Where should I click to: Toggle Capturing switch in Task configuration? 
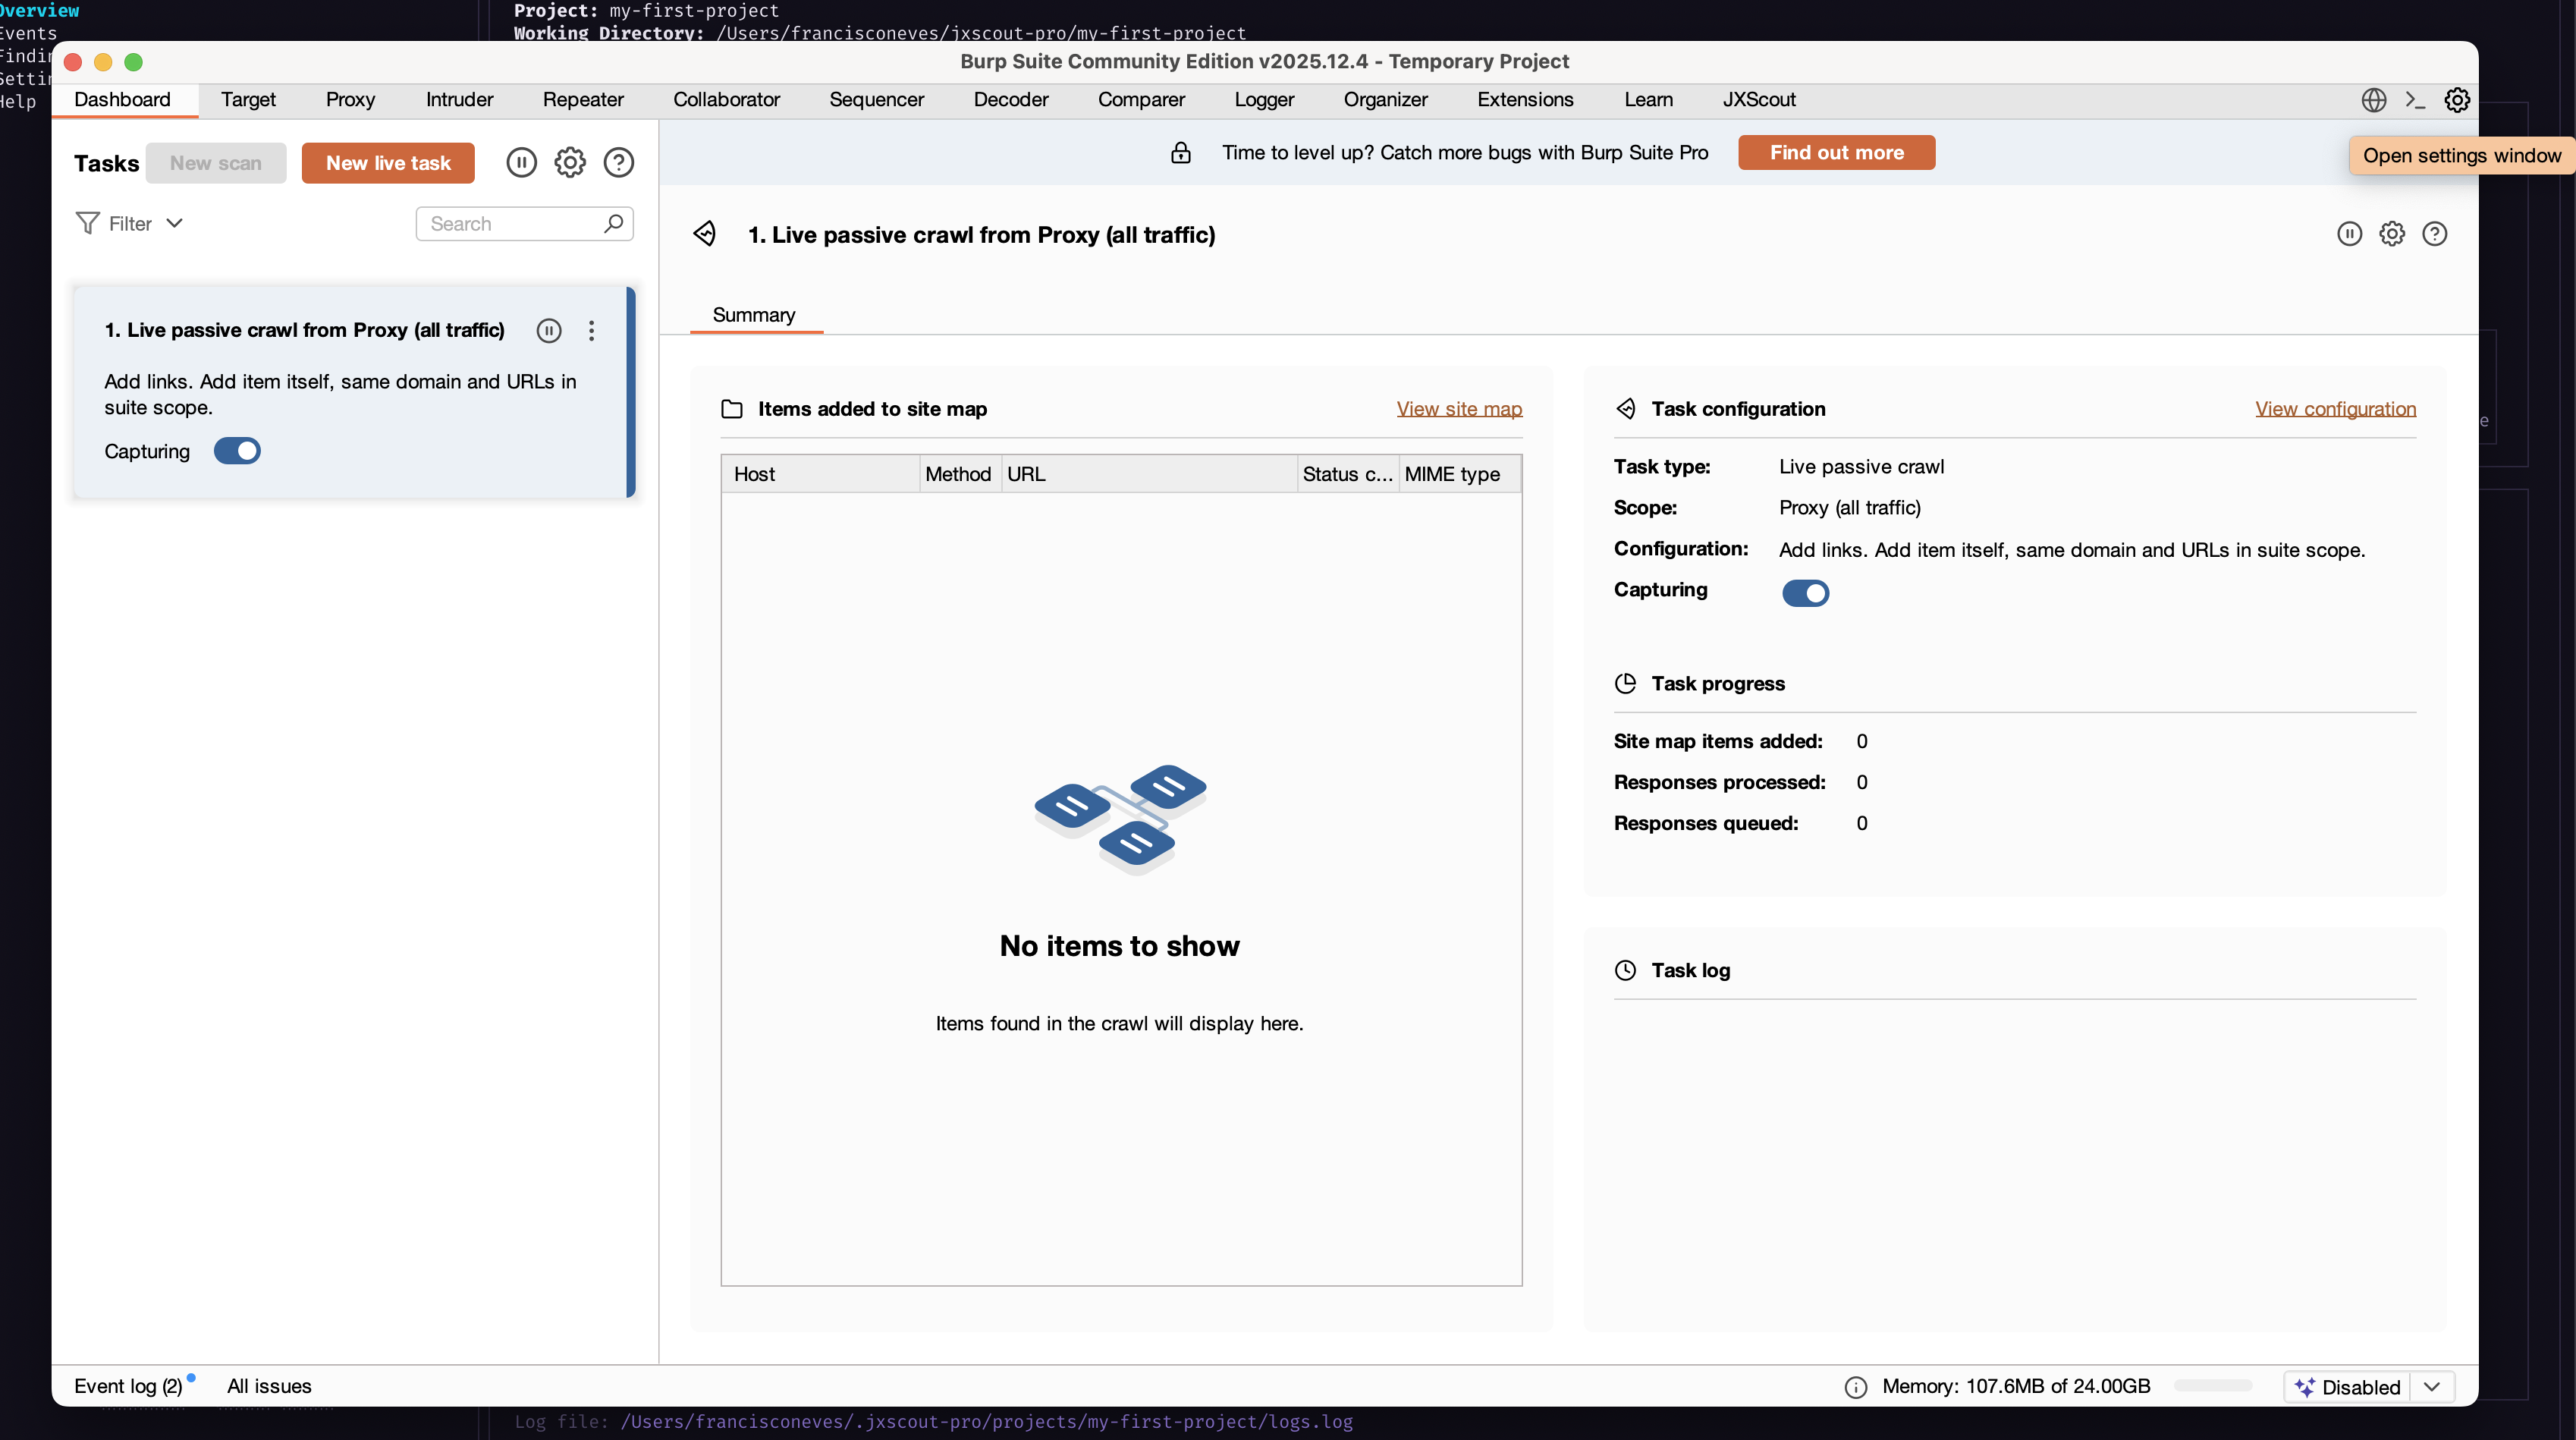[x=1806, y=593]
